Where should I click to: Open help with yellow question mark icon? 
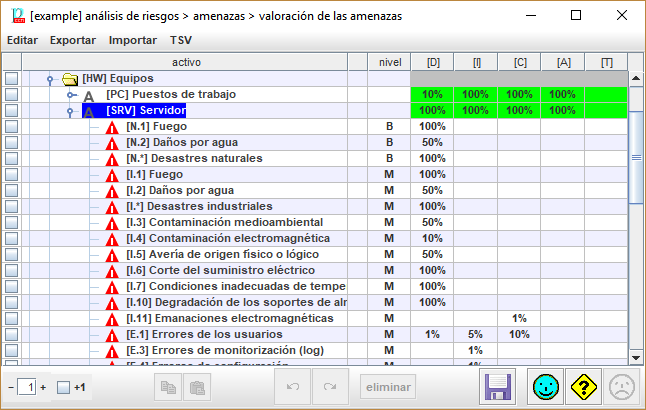[x=583, y=386]
